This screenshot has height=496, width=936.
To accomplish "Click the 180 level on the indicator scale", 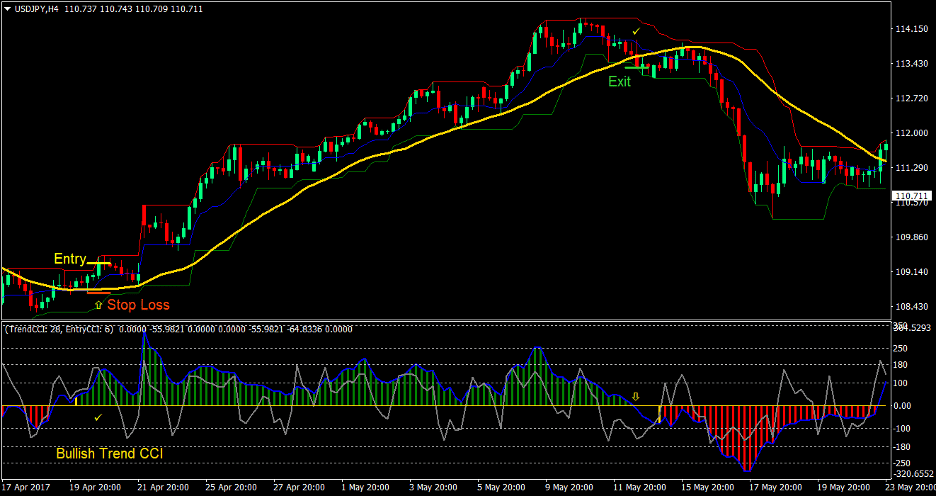I will coord(901,365).
